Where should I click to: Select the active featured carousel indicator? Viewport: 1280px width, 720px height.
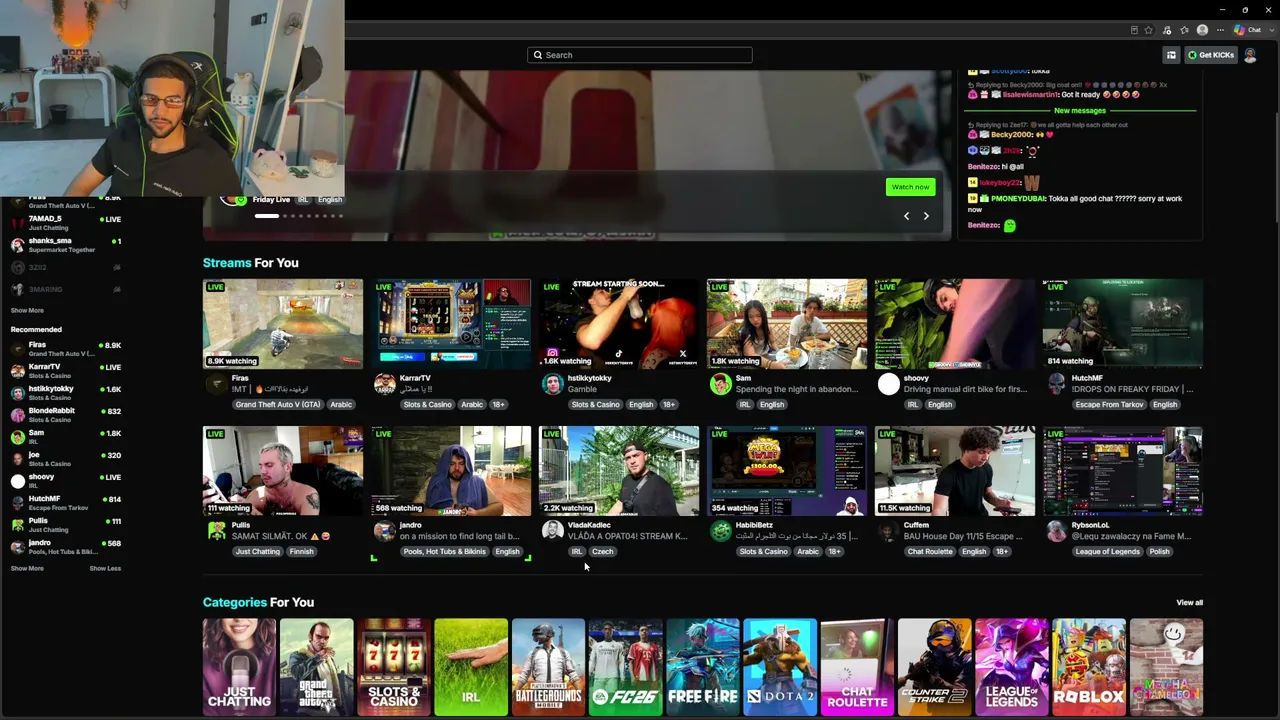click(266, 216)
